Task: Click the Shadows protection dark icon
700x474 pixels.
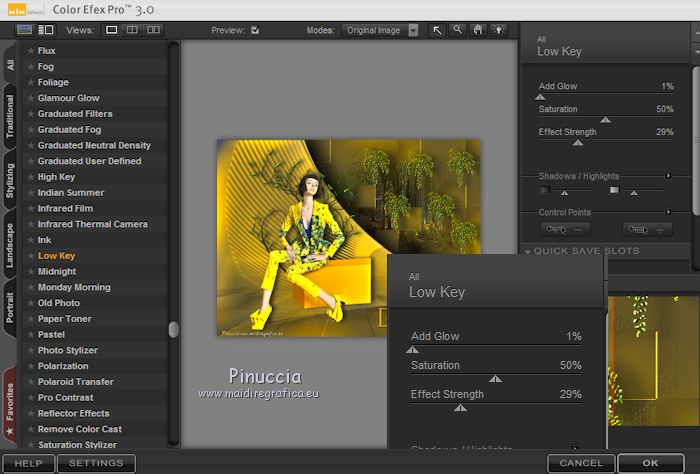Action: pyautogui.click(x=545, y=190)
